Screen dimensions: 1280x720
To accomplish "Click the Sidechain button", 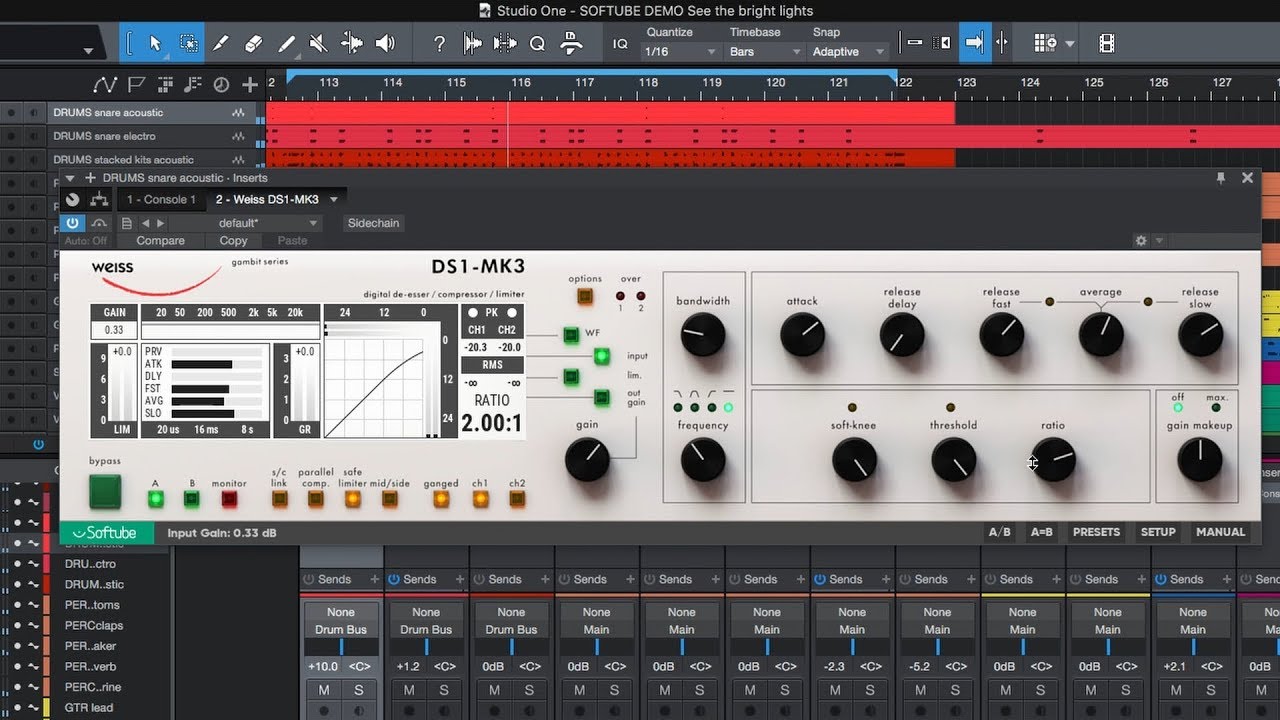I will (x=373, y=223).
